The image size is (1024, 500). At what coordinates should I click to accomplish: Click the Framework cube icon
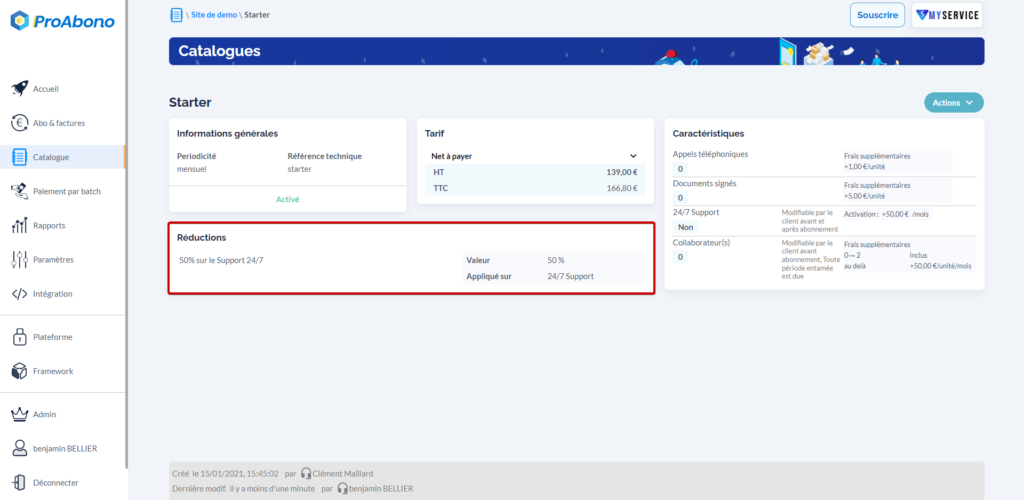pos(20,371)
